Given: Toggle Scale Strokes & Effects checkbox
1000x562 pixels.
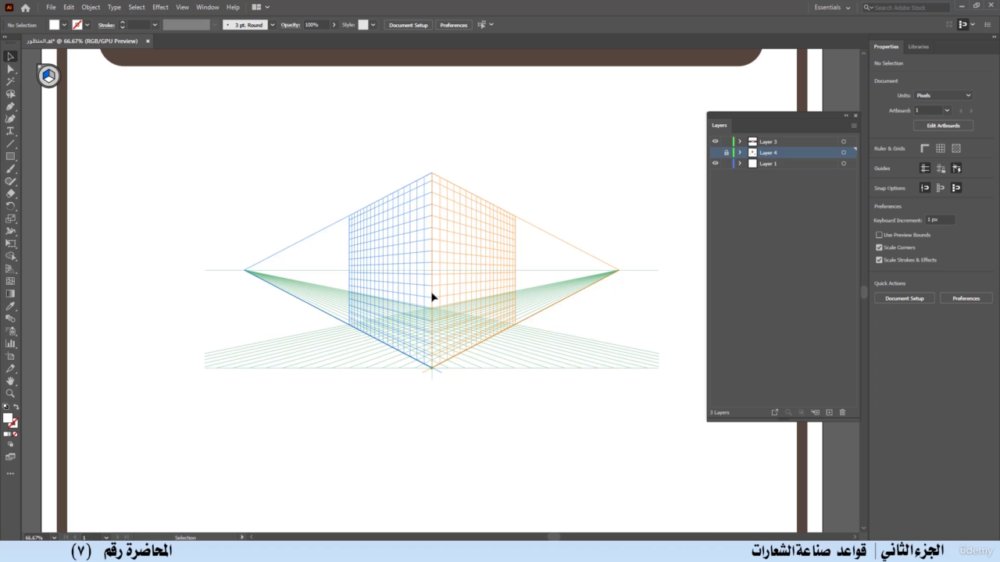Looking at the screenshot, I should 879,260.
